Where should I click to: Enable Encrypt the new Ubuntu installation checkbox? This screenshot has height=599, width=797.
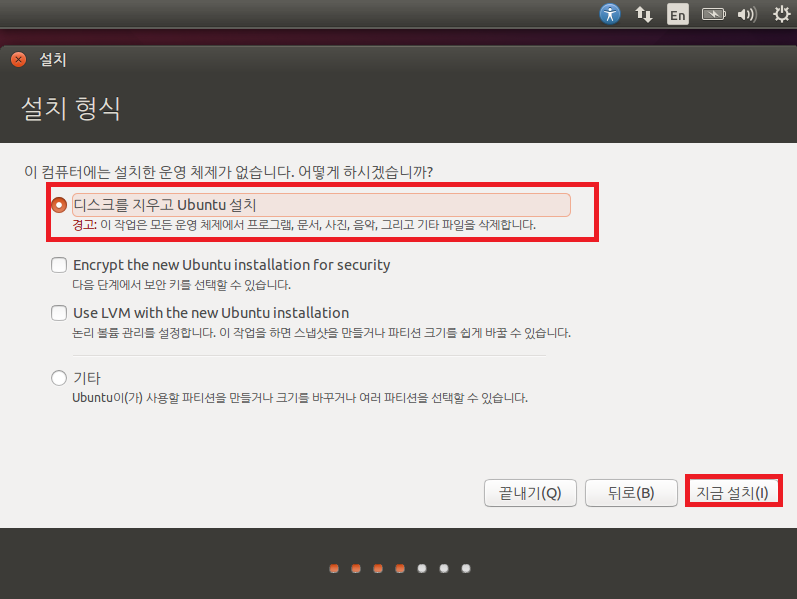pyautogui.click(x=59, y=265)
